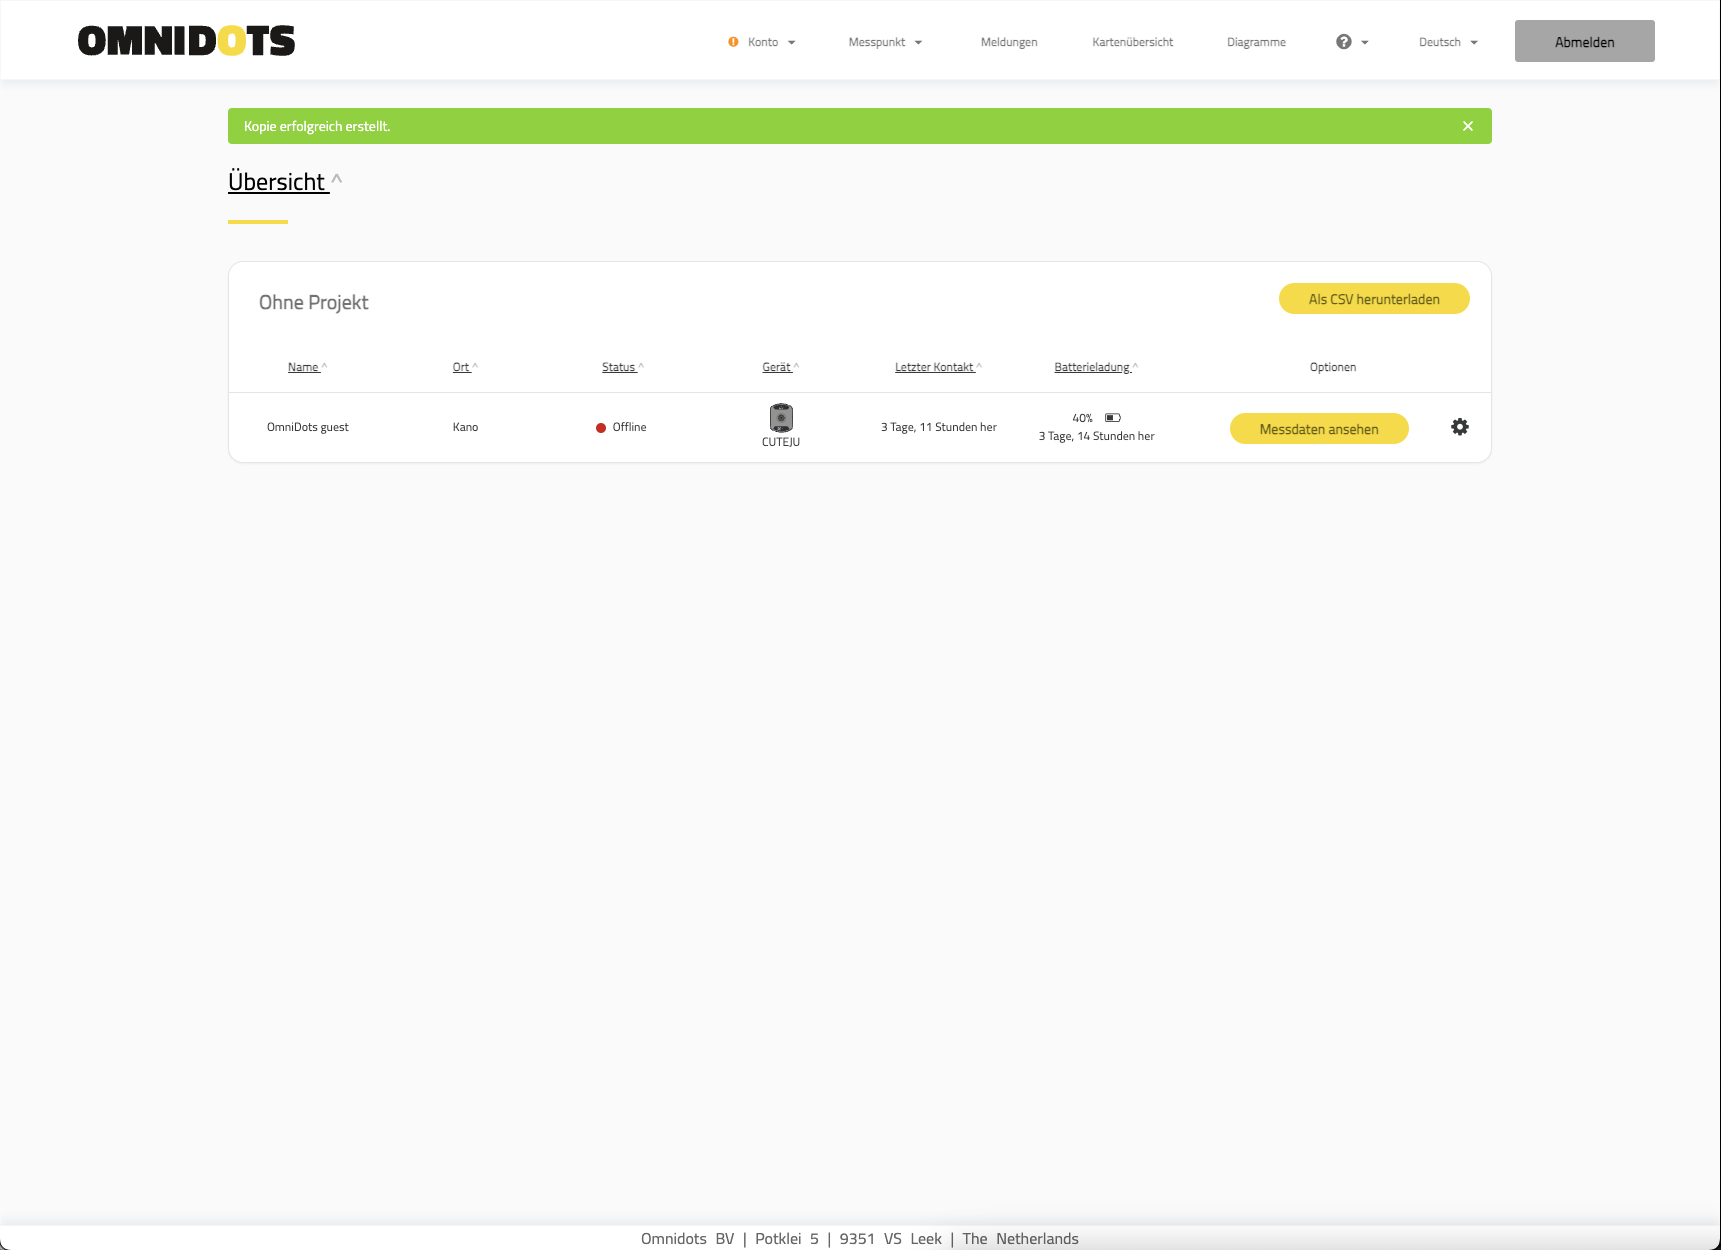Viewport: 1721px width, 1250px height.
Task: Navigate to Diagramme
Action: click(1256, 42)
